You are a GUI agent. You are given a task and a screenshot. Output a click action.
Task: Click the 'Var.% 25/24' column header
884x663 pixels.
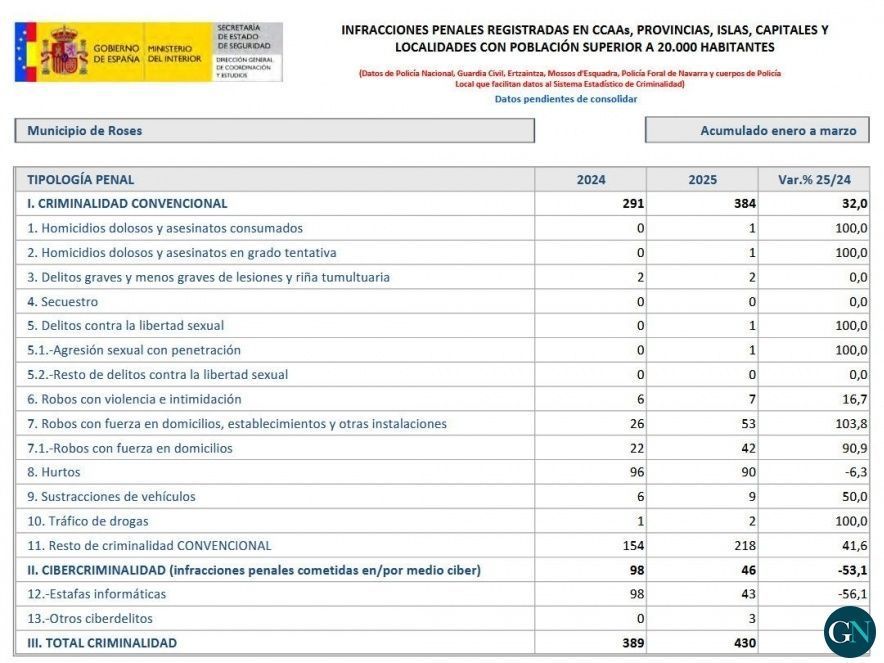point(814,180)
